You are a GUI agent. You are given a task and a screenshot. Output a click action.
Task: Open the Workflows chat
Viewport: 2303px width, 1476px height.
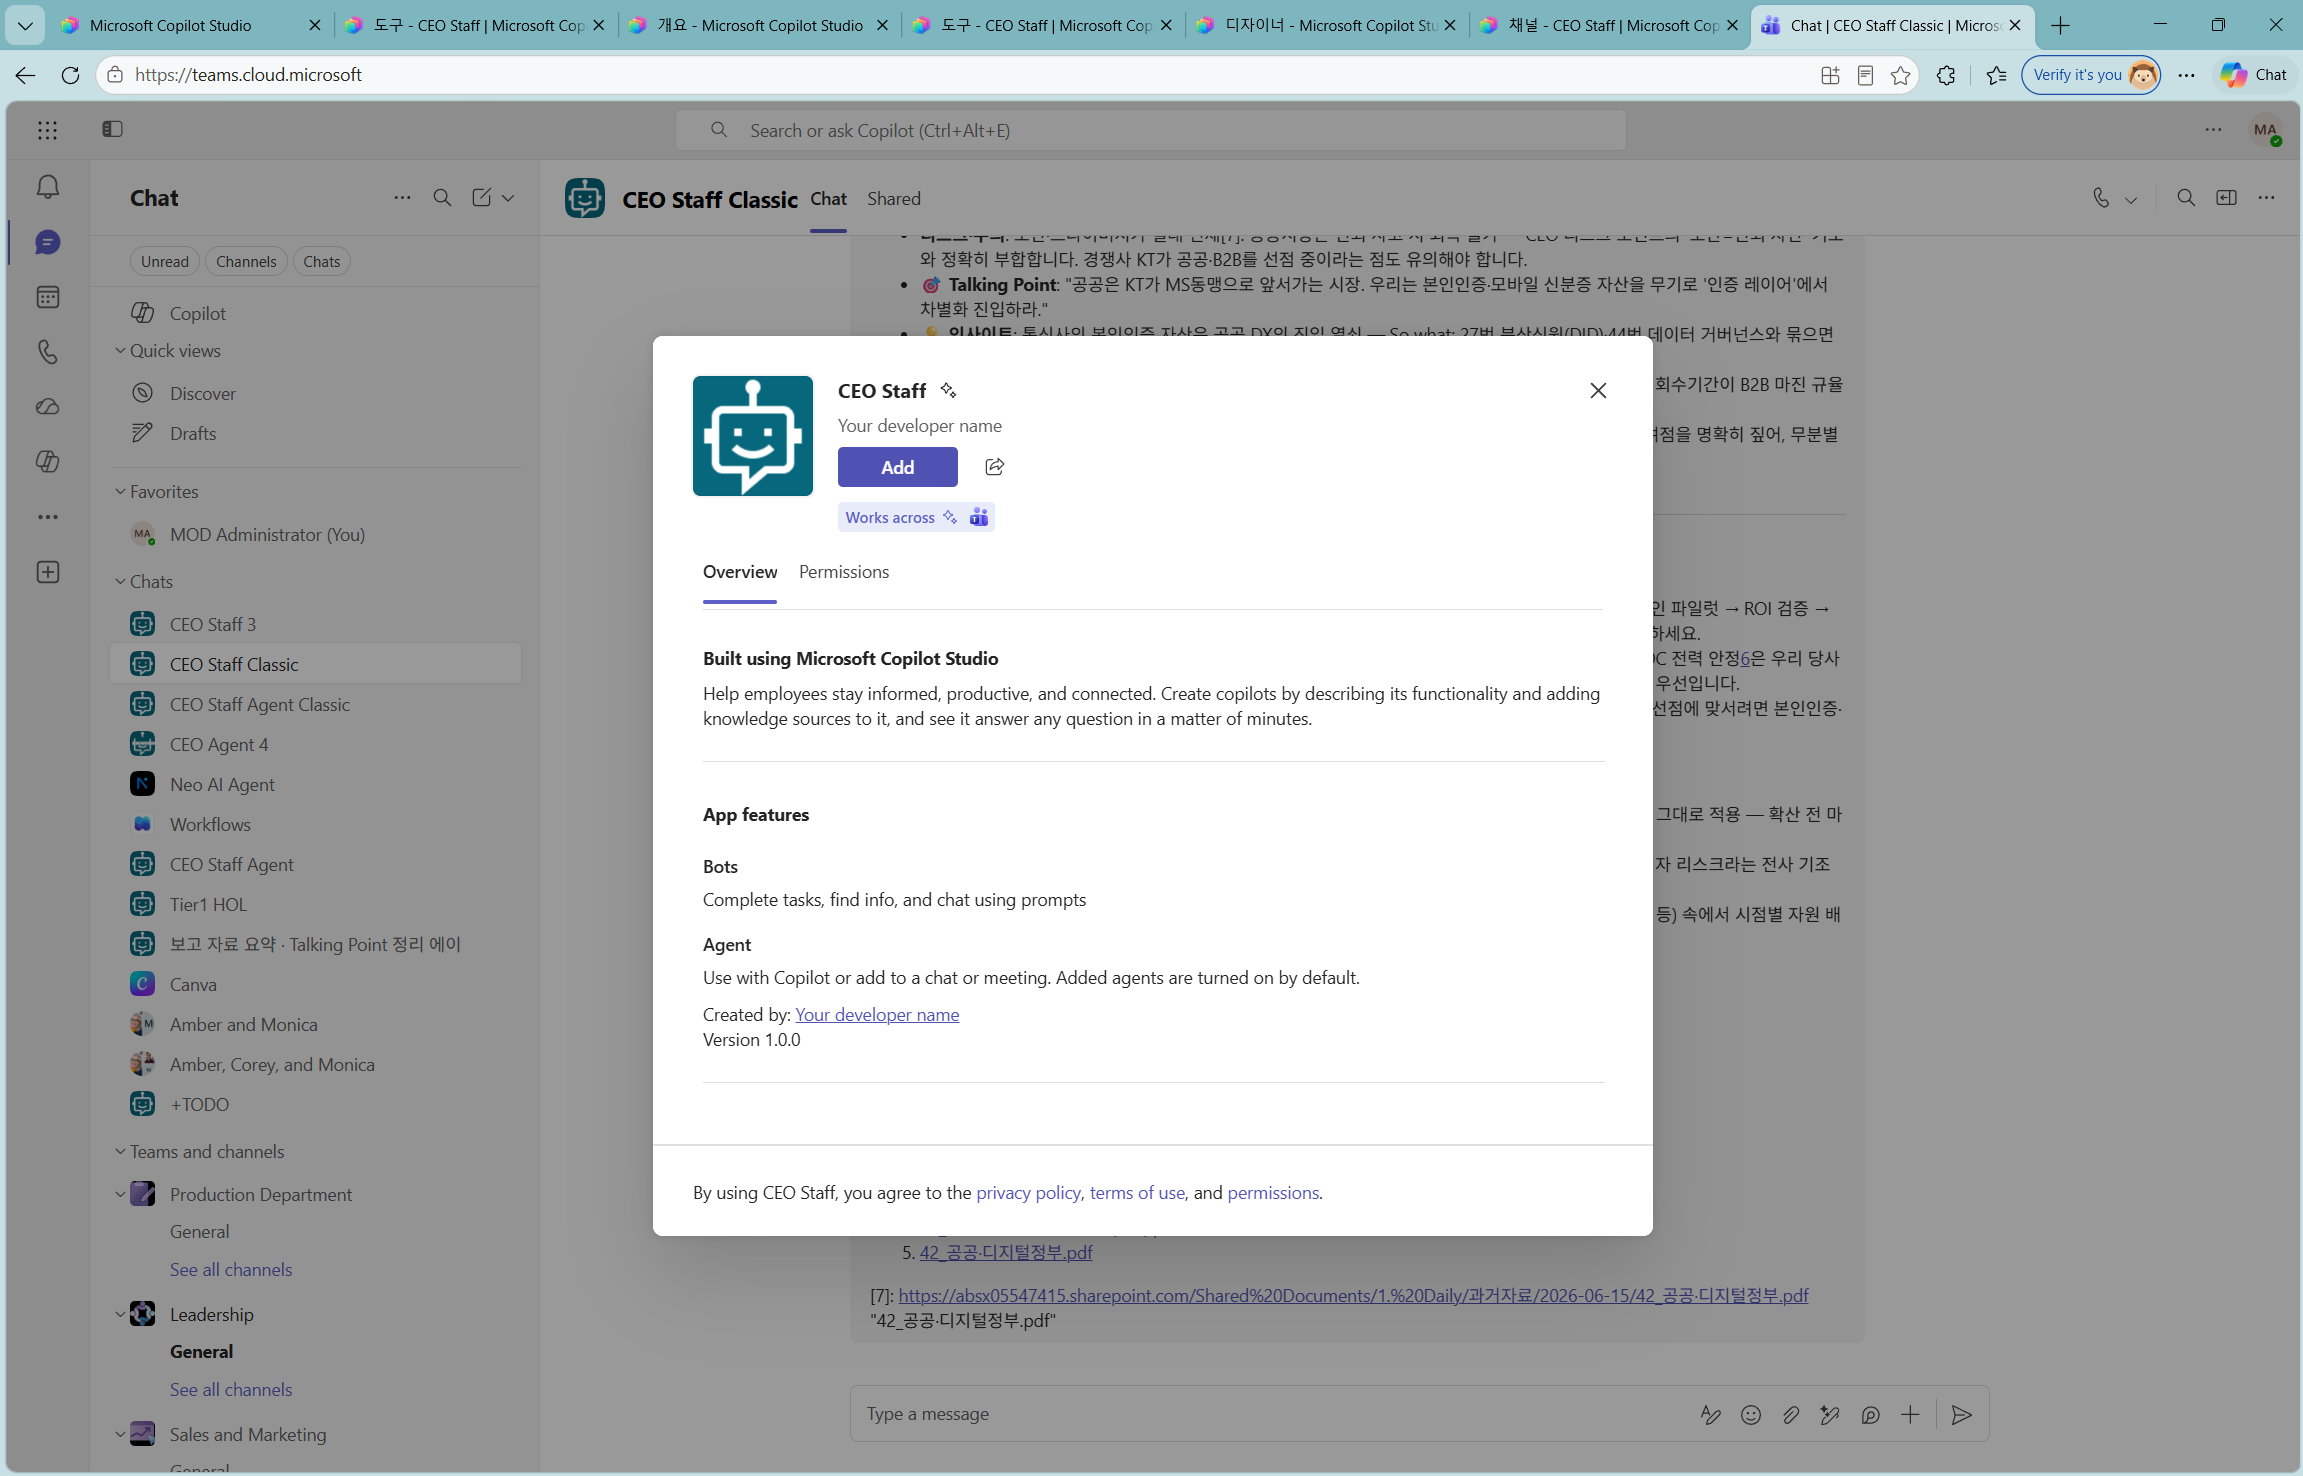point(316,825)
